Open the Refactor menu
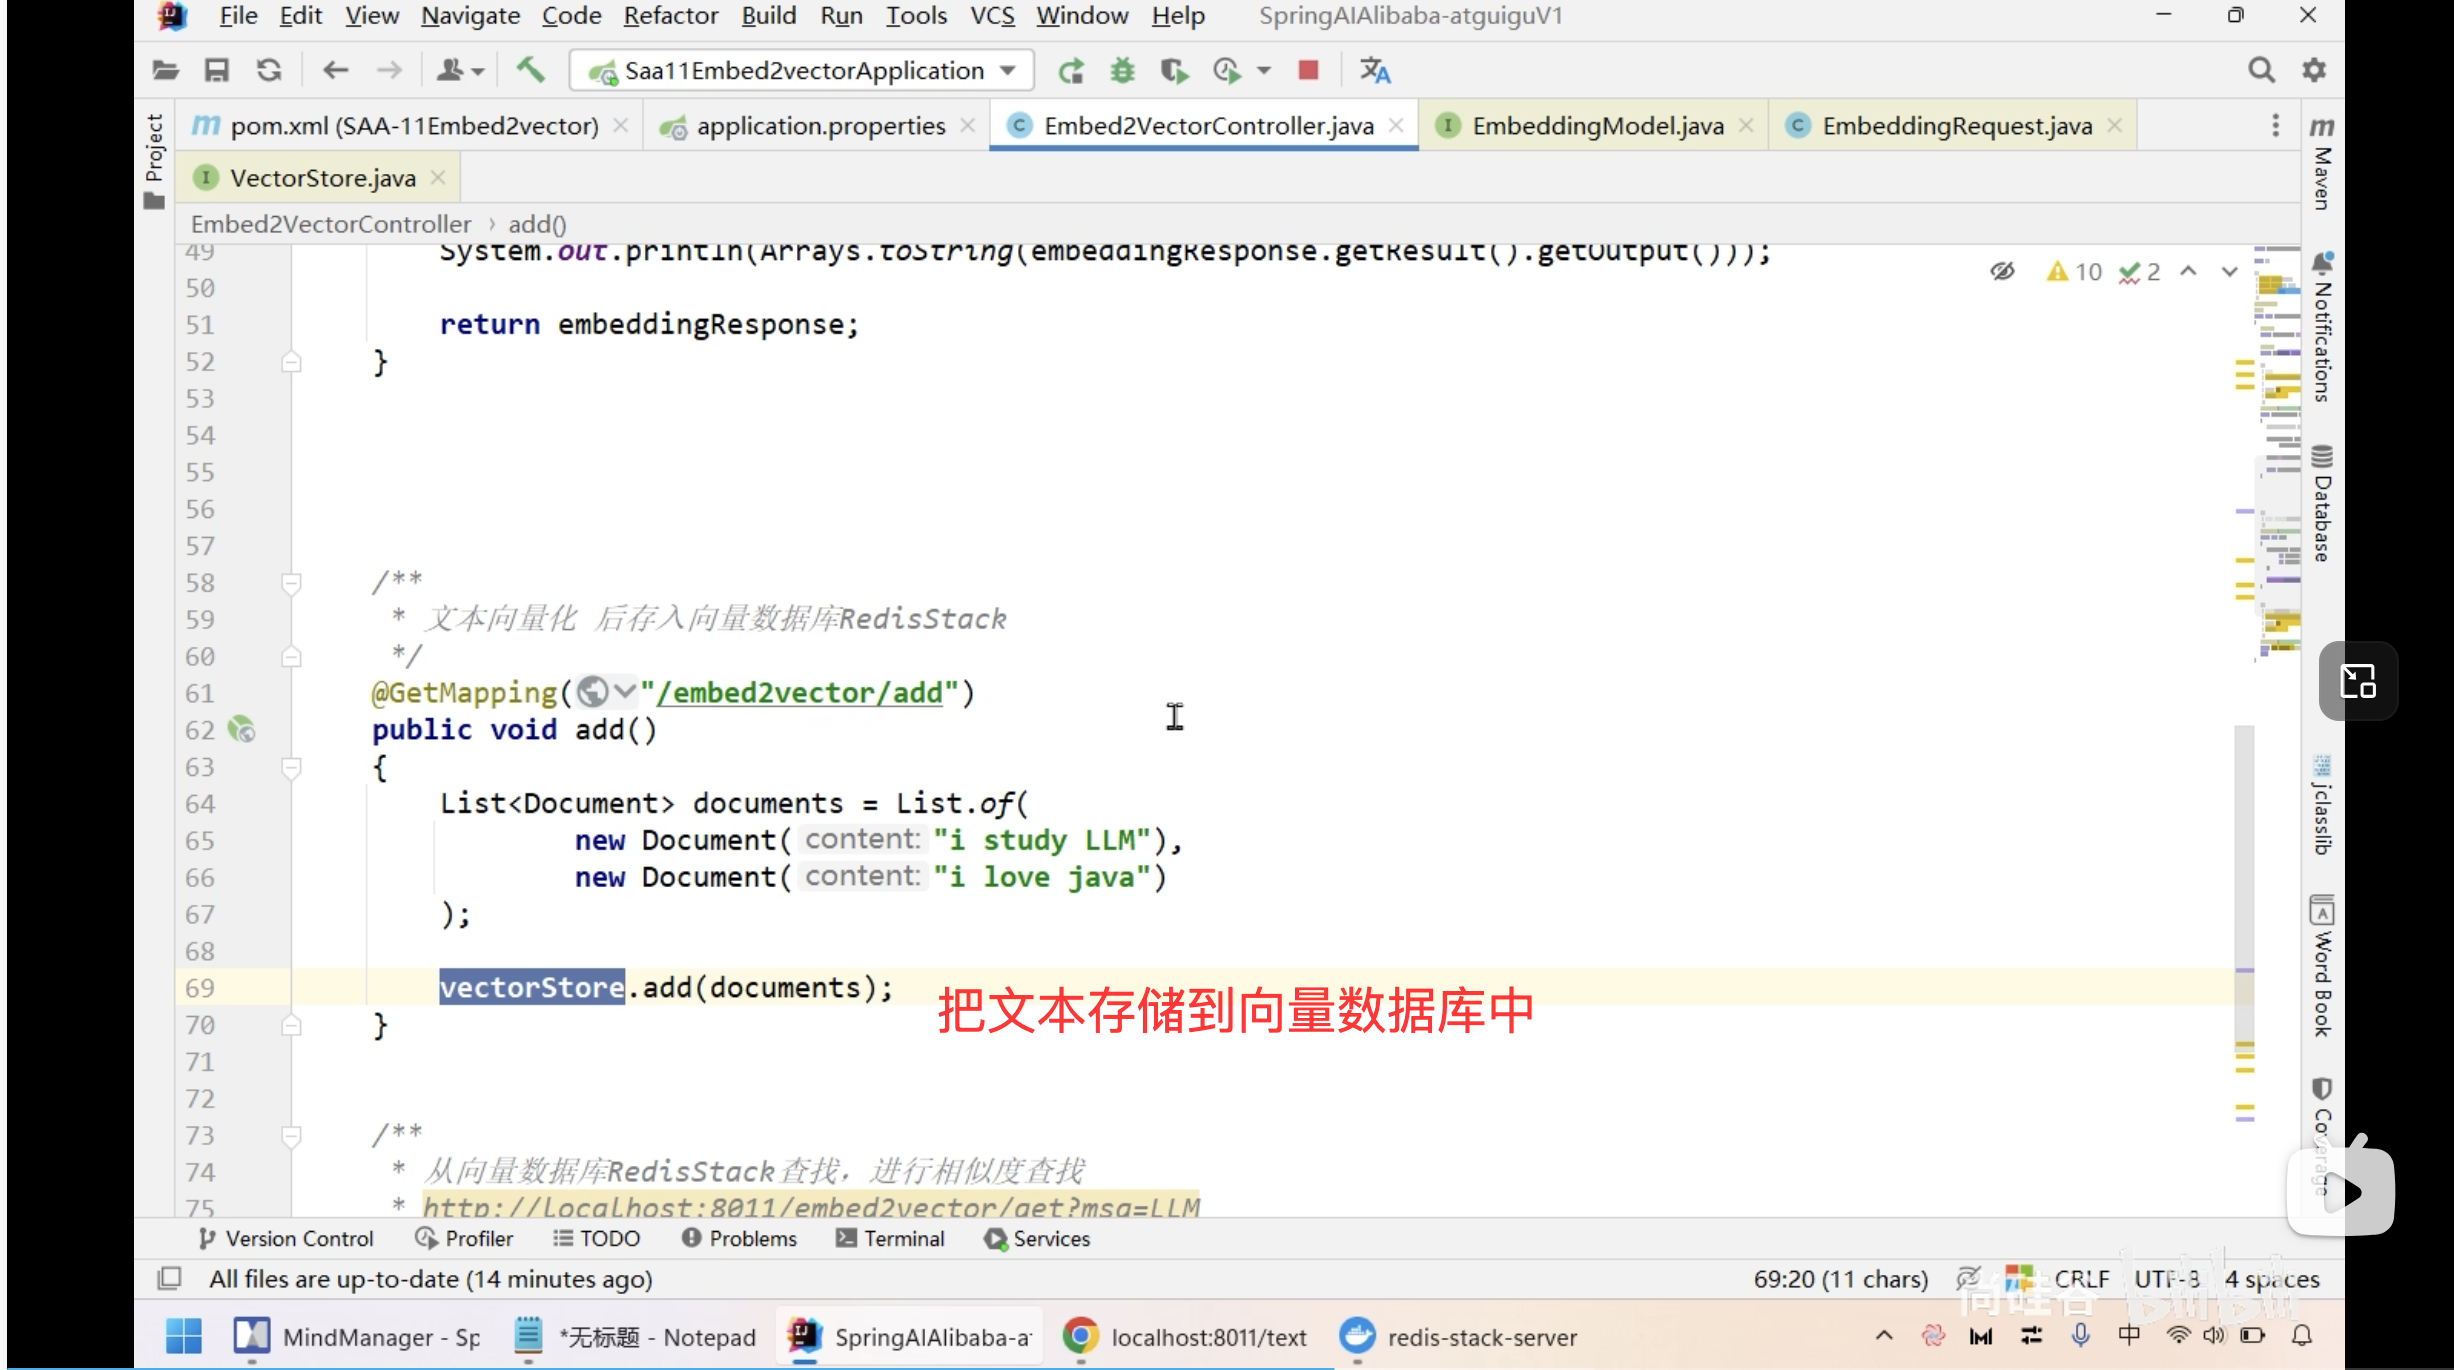 [x=670, y=16]
